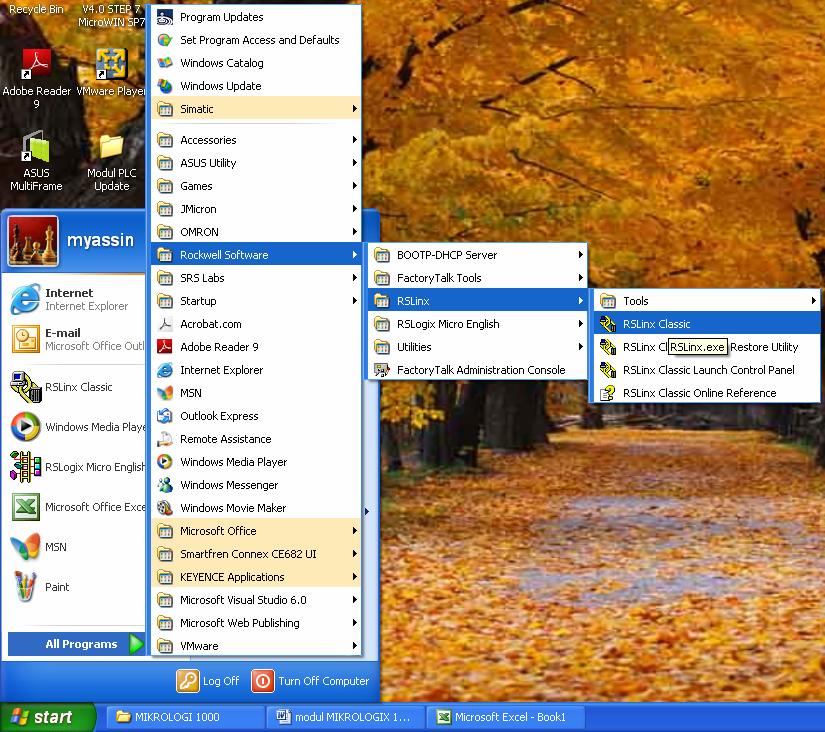Open Internet Explorer icon in programs list
This screenshot has width=825, height=732.
click(x=165, y=370)
